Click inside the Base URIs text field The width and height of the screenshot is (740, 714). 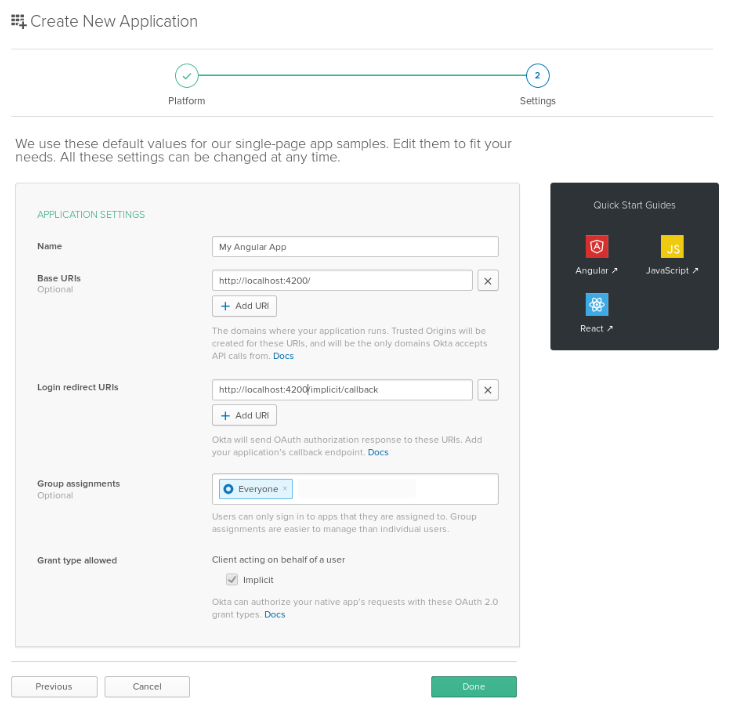[x=341, y=281]
